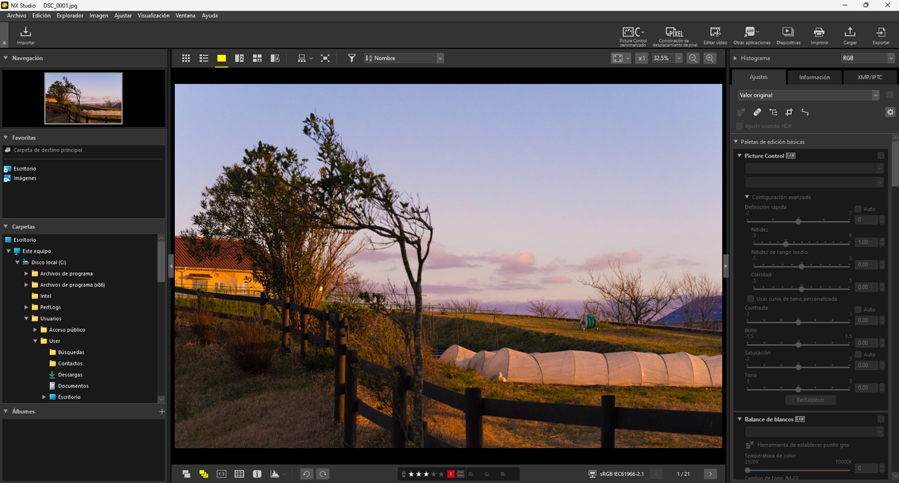Click the filter funnel icon
The image size is (899, 483).
[351, 59]
